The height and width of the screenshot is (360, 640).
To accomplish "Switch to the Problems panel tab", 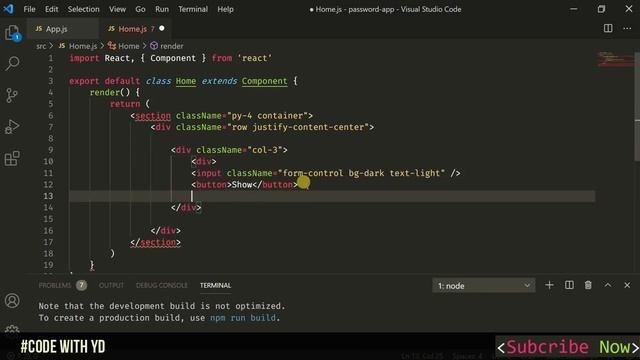I will pyautogui.click(x=55, y=285).
